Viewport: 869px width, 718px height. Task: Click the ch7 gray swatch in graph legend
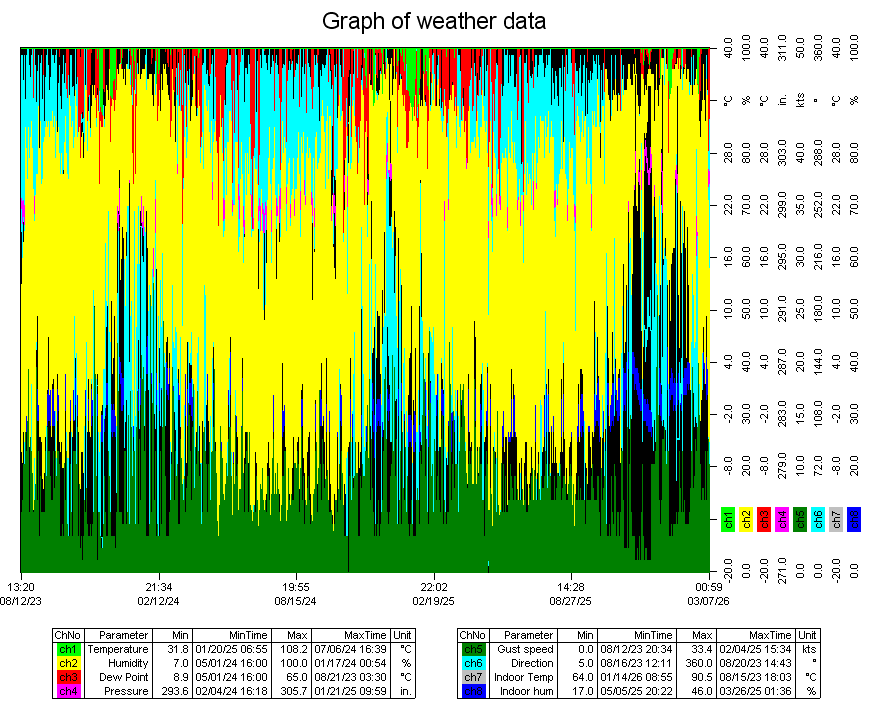[836, 518]
